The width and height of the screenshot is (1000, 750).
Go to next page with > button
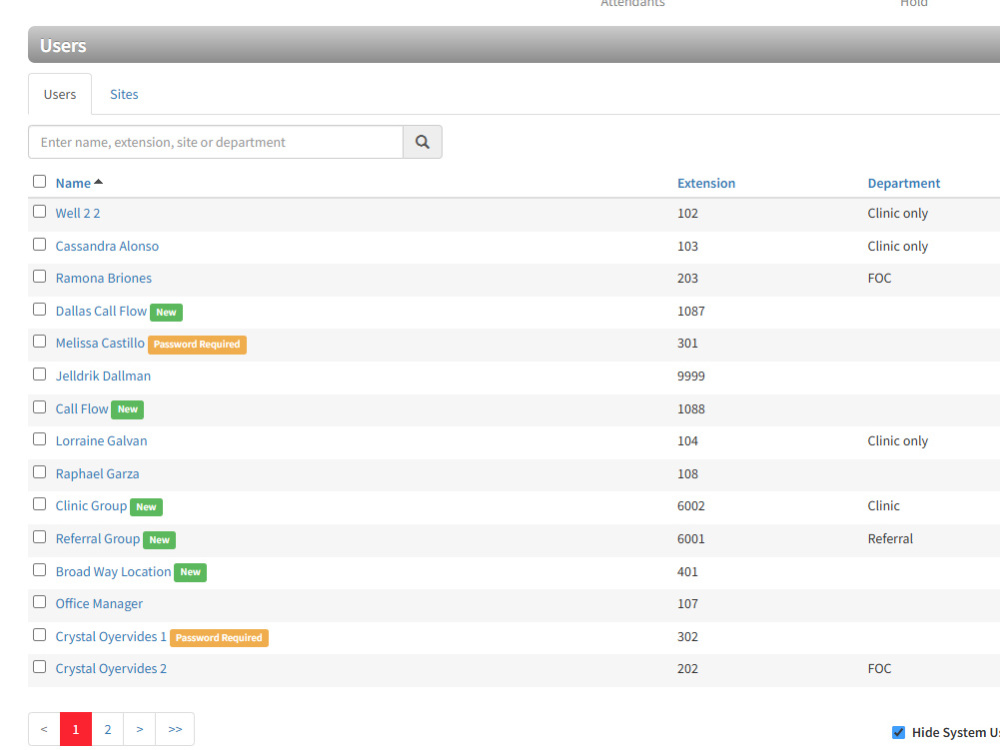[140, 729]
